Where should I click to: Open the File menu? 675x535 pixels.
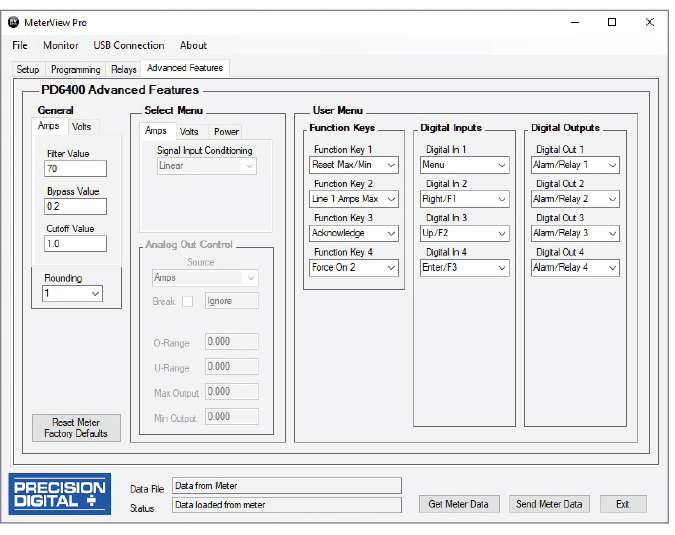point(20,45)
